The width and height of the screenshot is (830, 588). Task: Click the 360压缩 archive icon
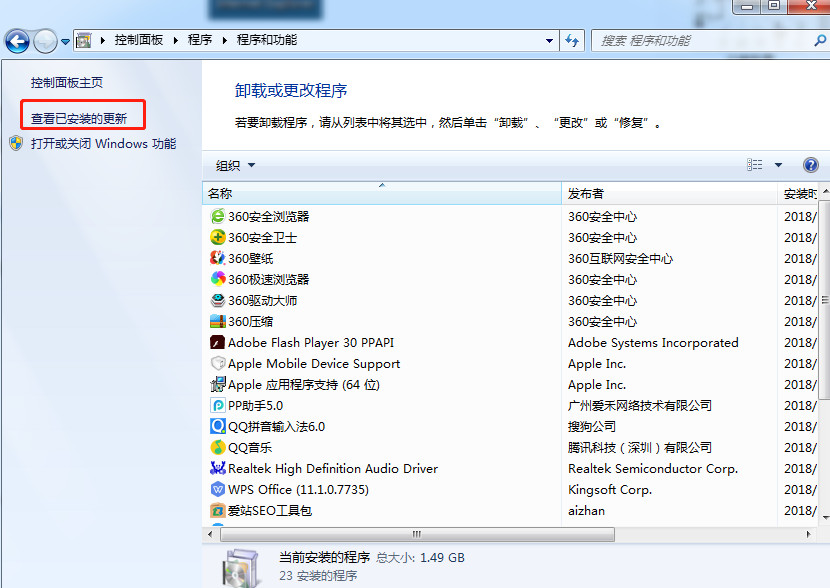[218, 321]
